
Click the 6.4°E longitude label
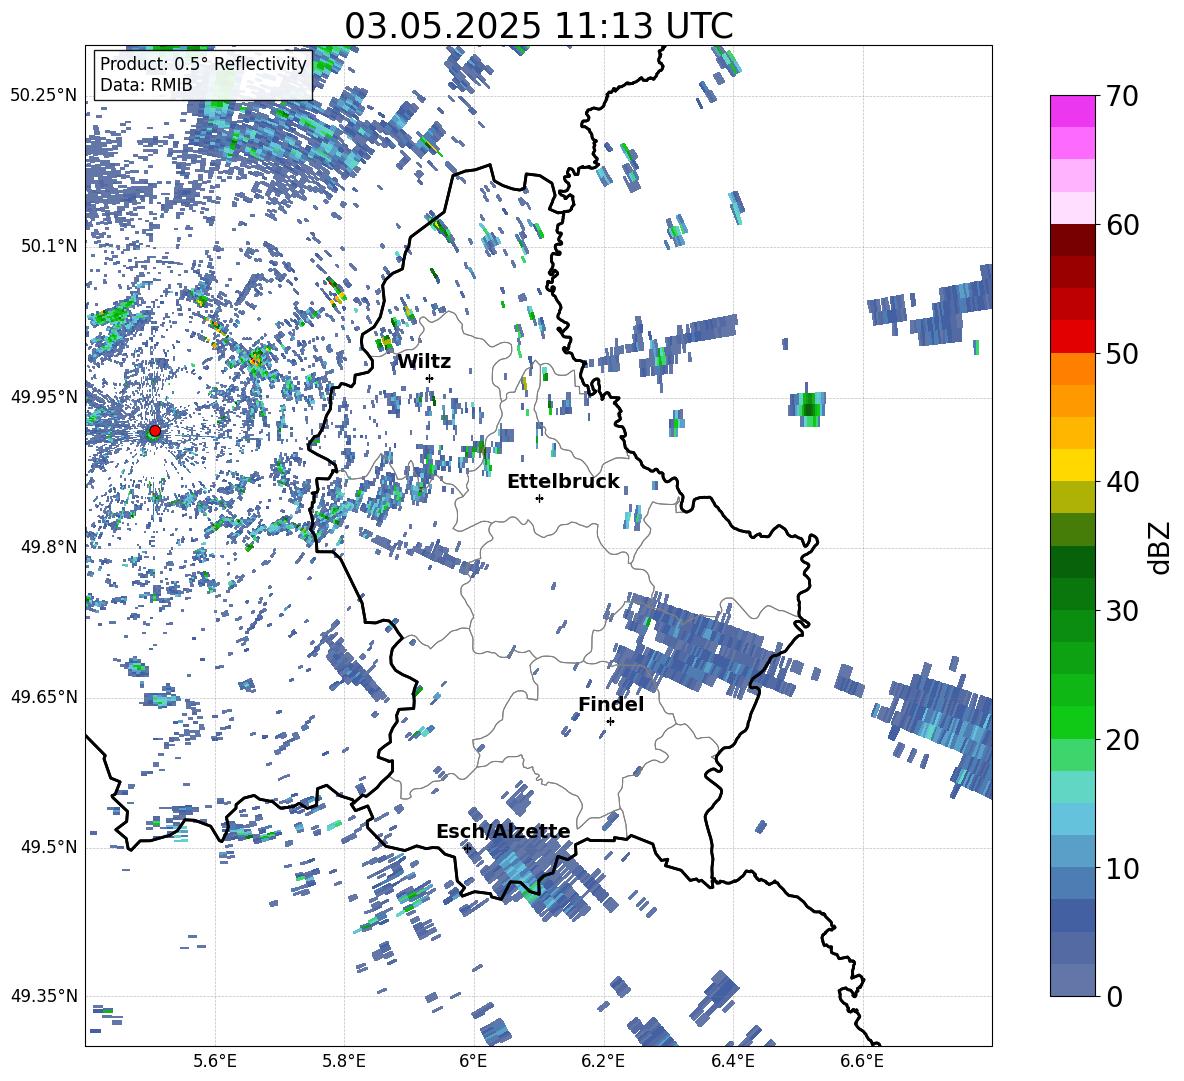[x=732, y=1062]
